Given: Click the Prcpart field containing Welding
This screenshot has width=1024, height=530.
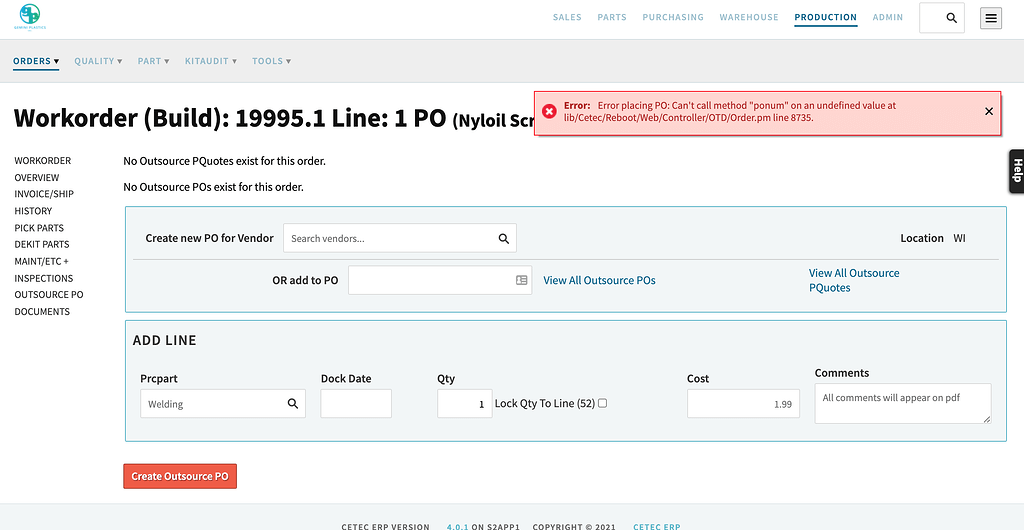Looking at the screenshot, I should [x=223, y=404].
